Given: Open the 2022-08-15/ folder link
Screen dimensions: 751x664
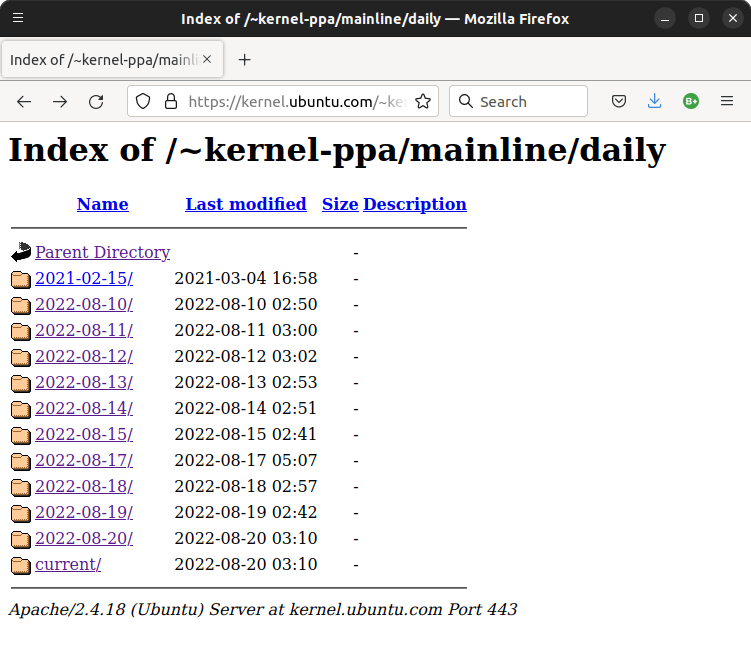Looking at the screenshot, I should pos(84,434).
